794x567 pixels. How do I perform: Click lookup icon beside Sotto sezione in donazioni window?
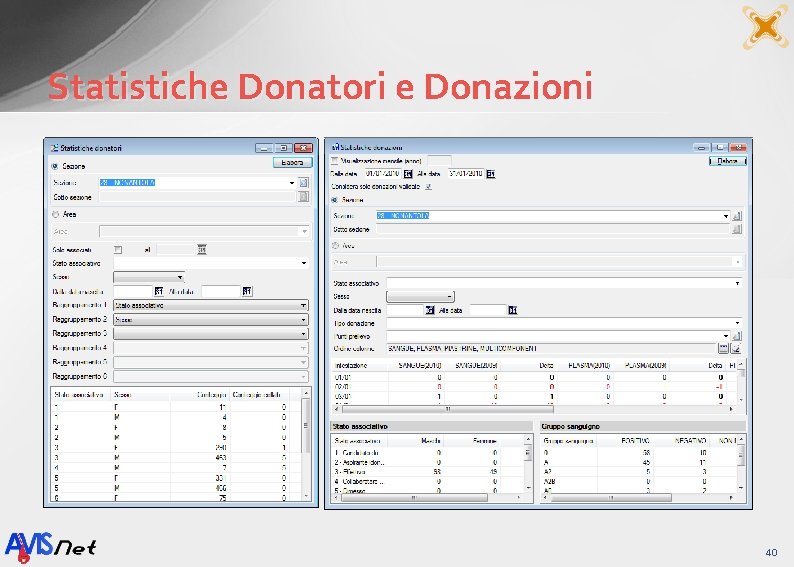737,229
